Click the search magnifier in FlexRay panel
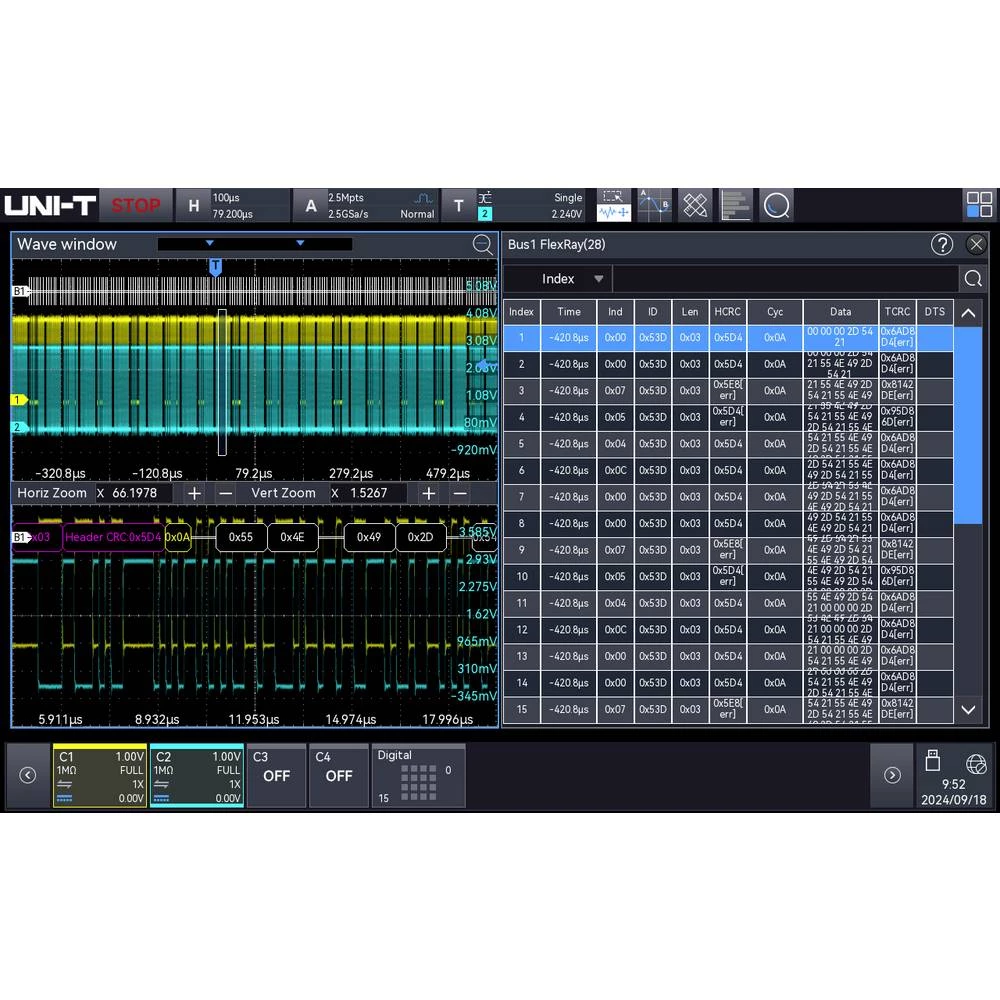This screenshot has height=1000, width=1000. (x=973, y=279)
